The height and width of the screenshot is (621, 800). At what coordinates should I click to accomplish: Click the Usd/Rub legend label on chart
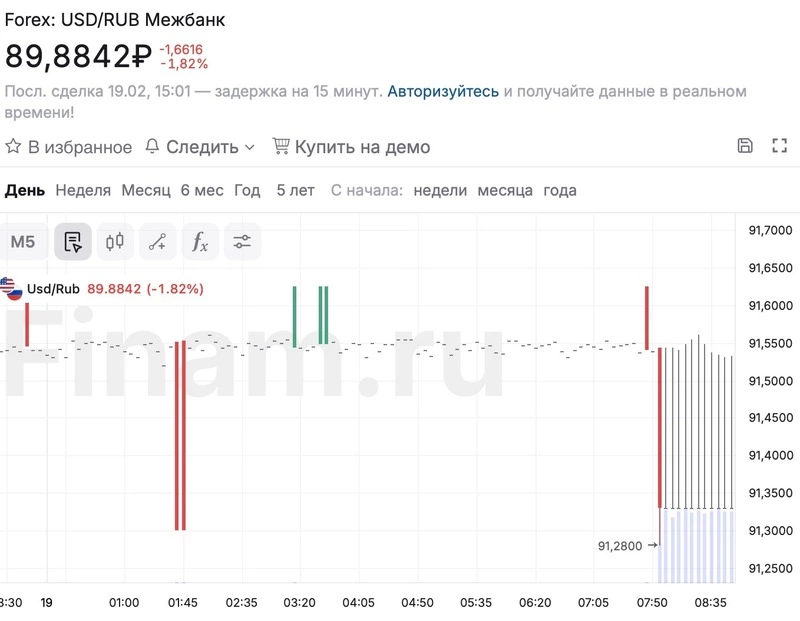pyautogui.click(x=53, y=289)
